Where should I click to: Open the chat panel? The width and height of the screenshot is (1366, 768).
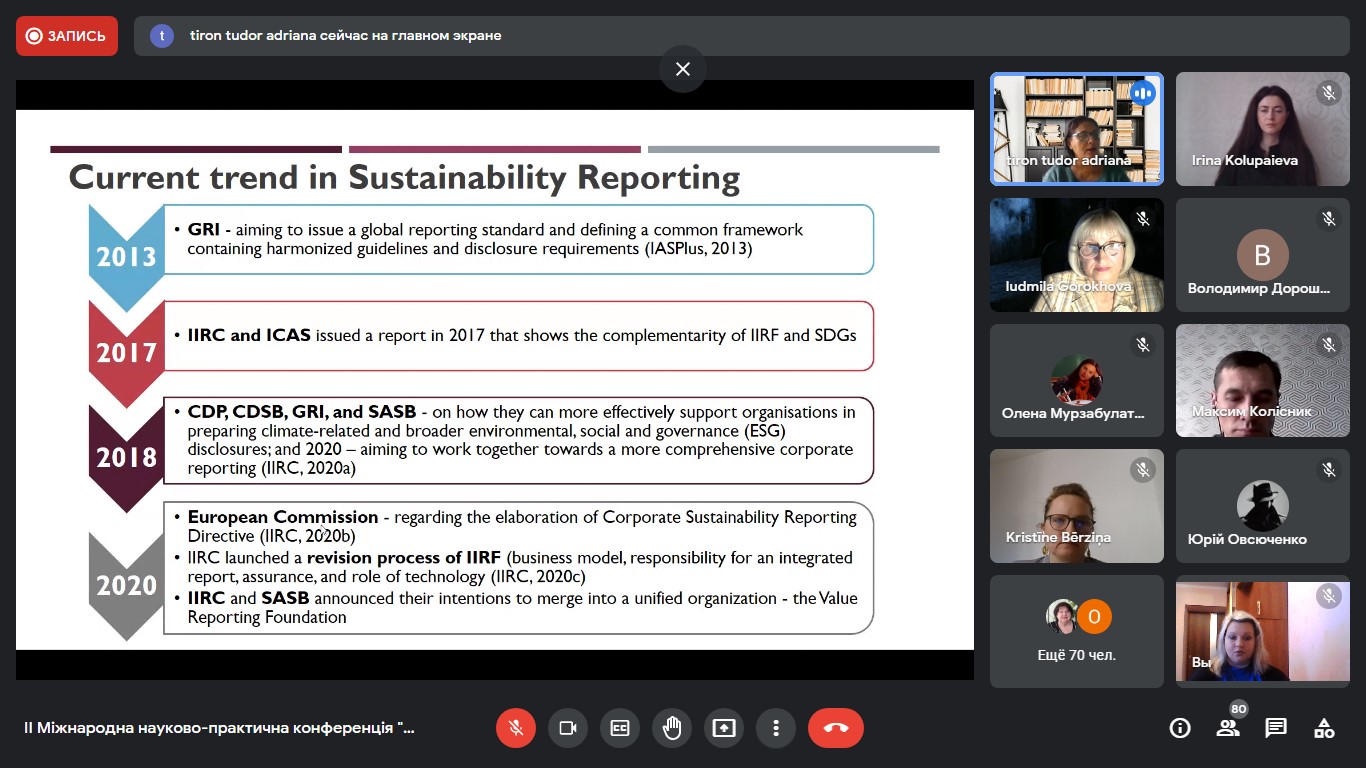pos(1276,728)
